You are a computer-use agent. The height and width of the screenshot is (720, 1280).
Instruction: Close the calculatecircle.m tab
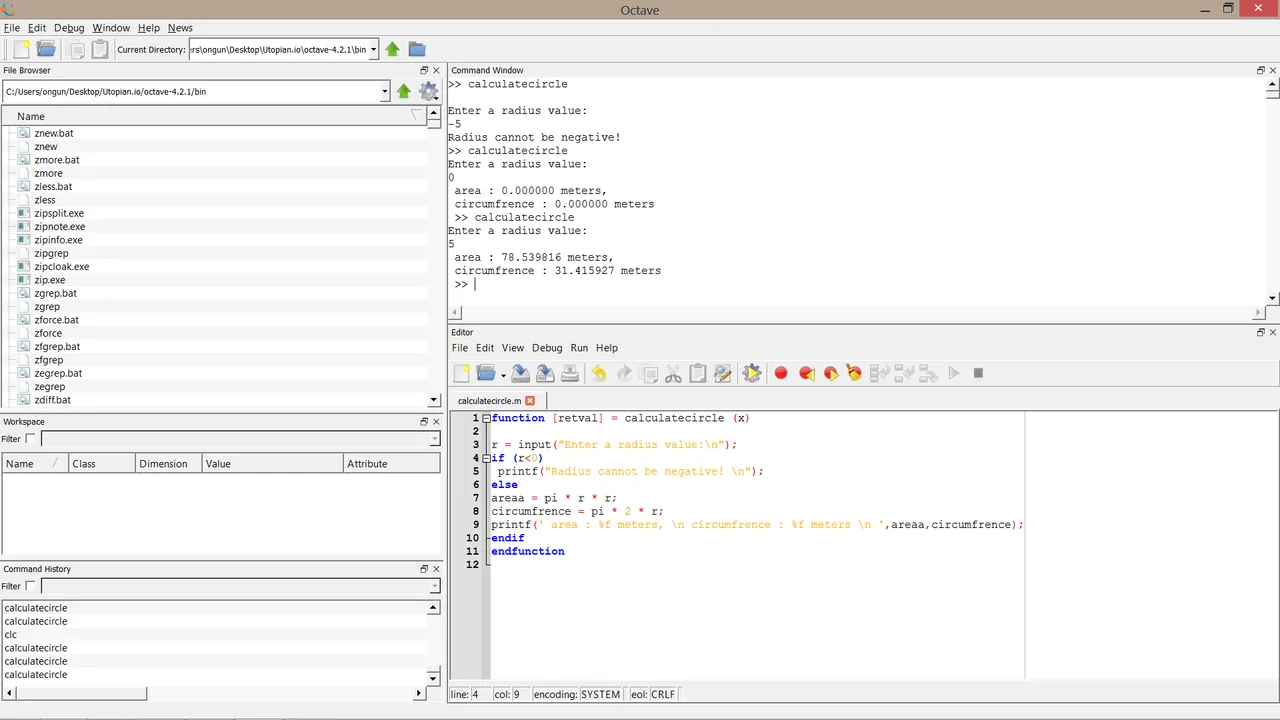click(530, 400)
